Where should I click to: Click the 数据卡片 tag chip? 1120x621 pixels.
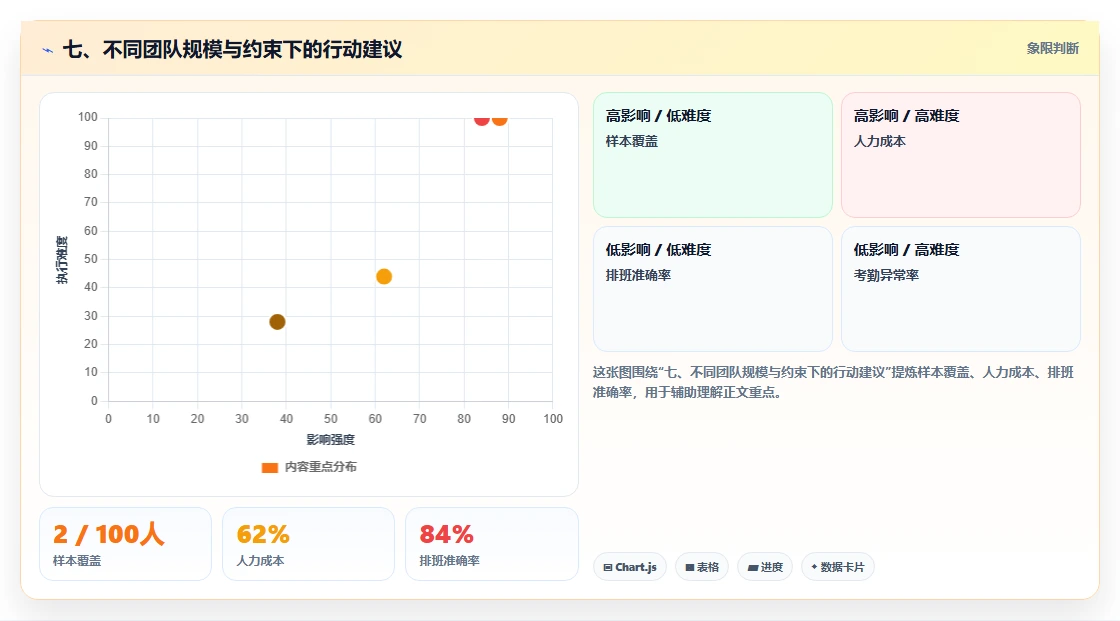point(838,567)
